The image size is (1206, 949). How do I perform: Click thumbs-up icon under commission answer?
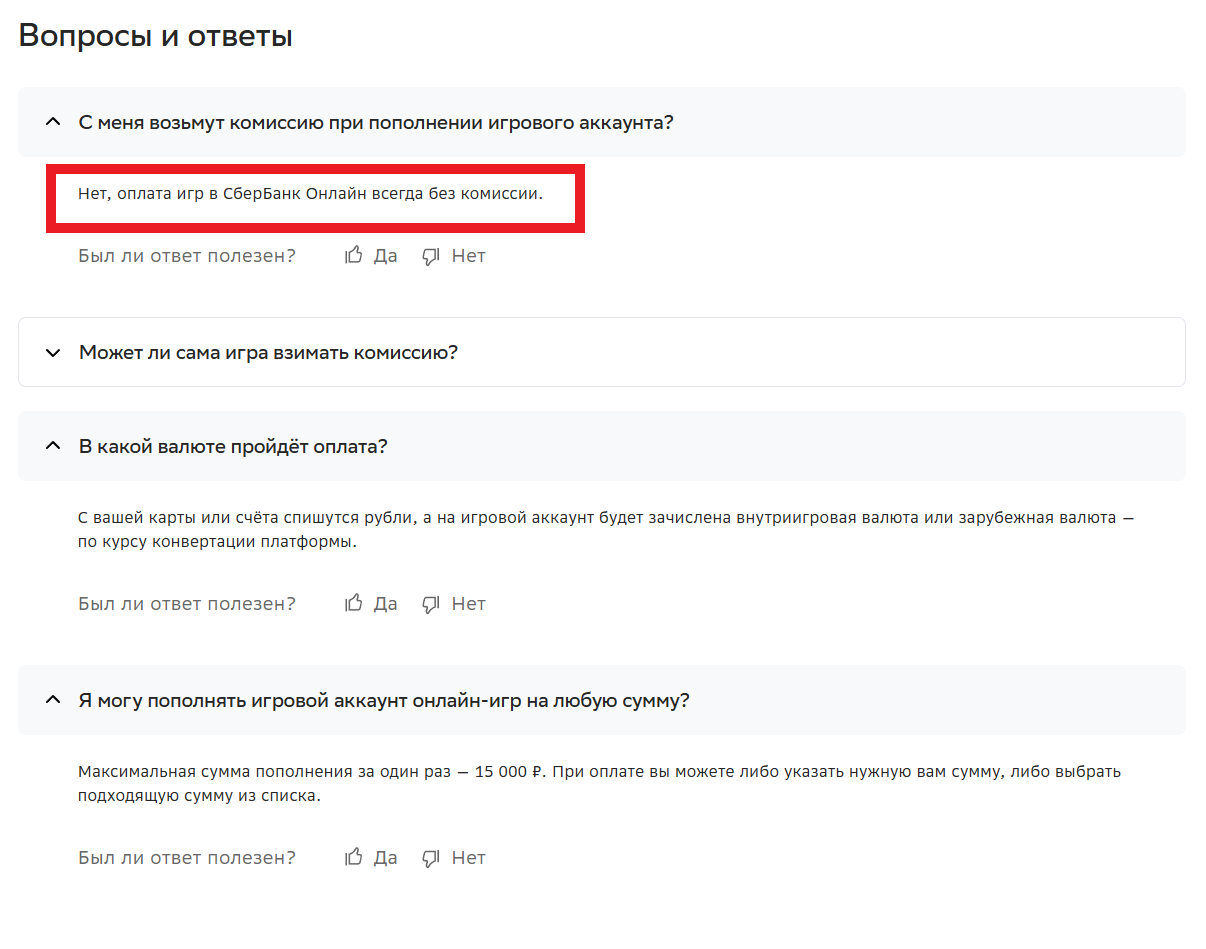click(x=353, y=256)
